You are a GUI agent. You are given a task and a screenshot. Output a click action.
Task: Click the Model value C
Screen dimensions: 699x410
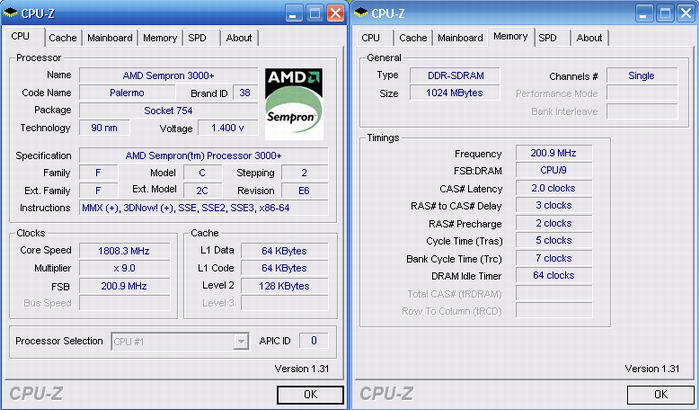[202, 173]
